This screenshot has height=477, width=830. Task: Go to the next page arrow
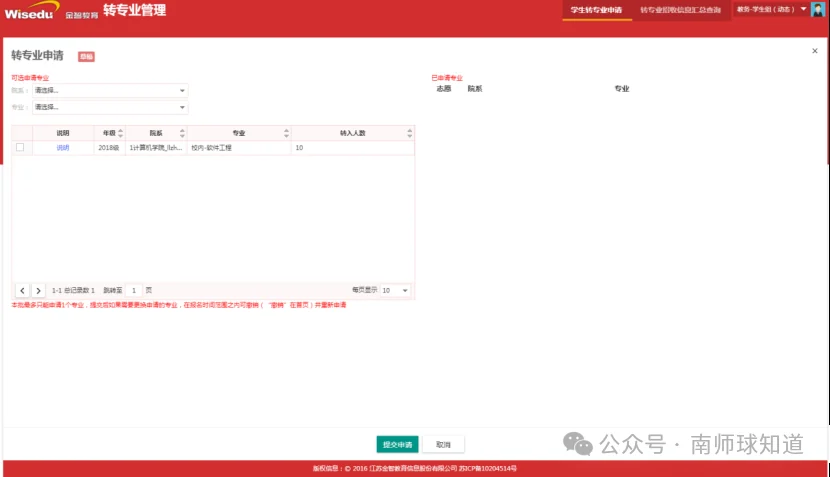(38, 290)
